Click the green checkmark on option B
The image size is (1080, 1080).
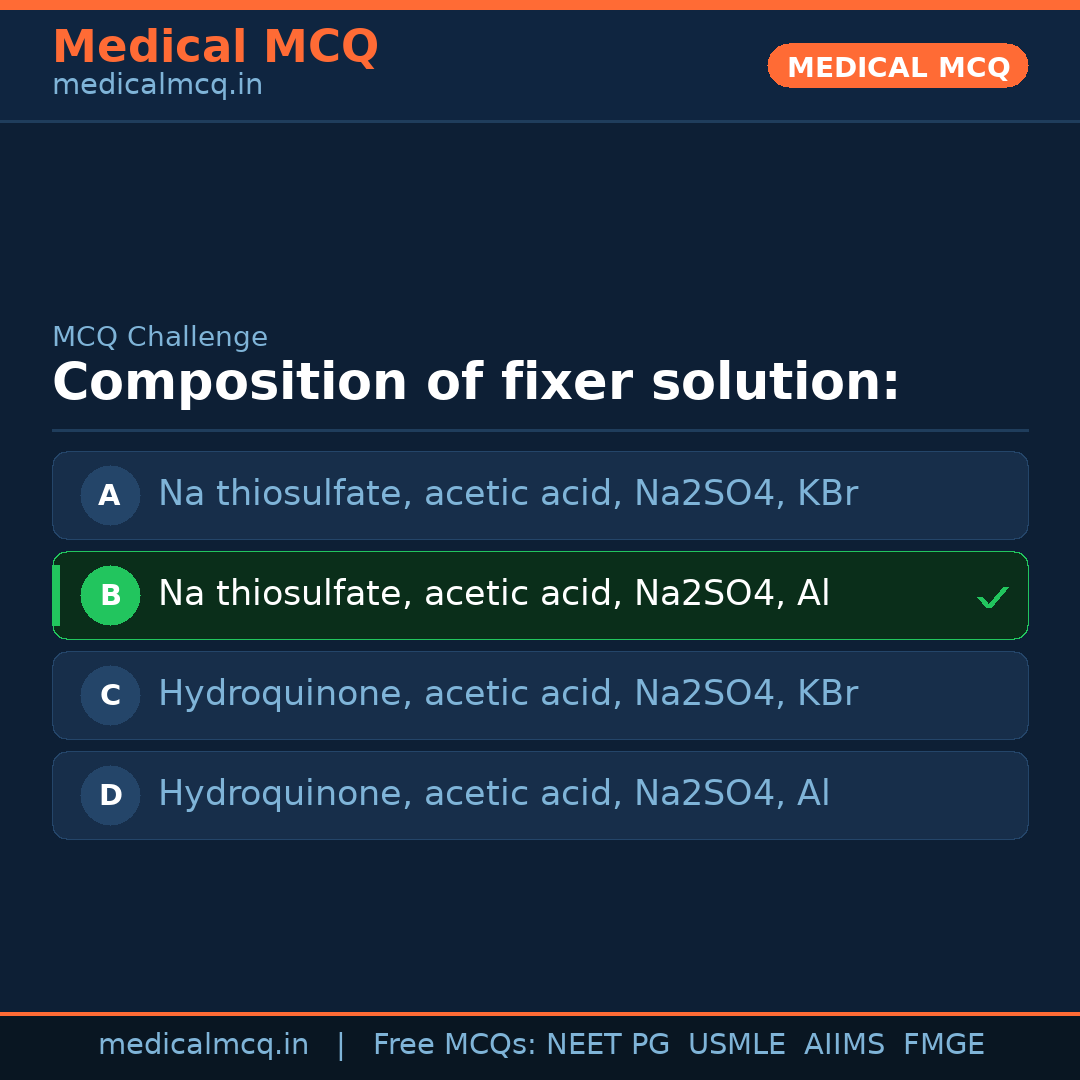[x=992, y=598]
